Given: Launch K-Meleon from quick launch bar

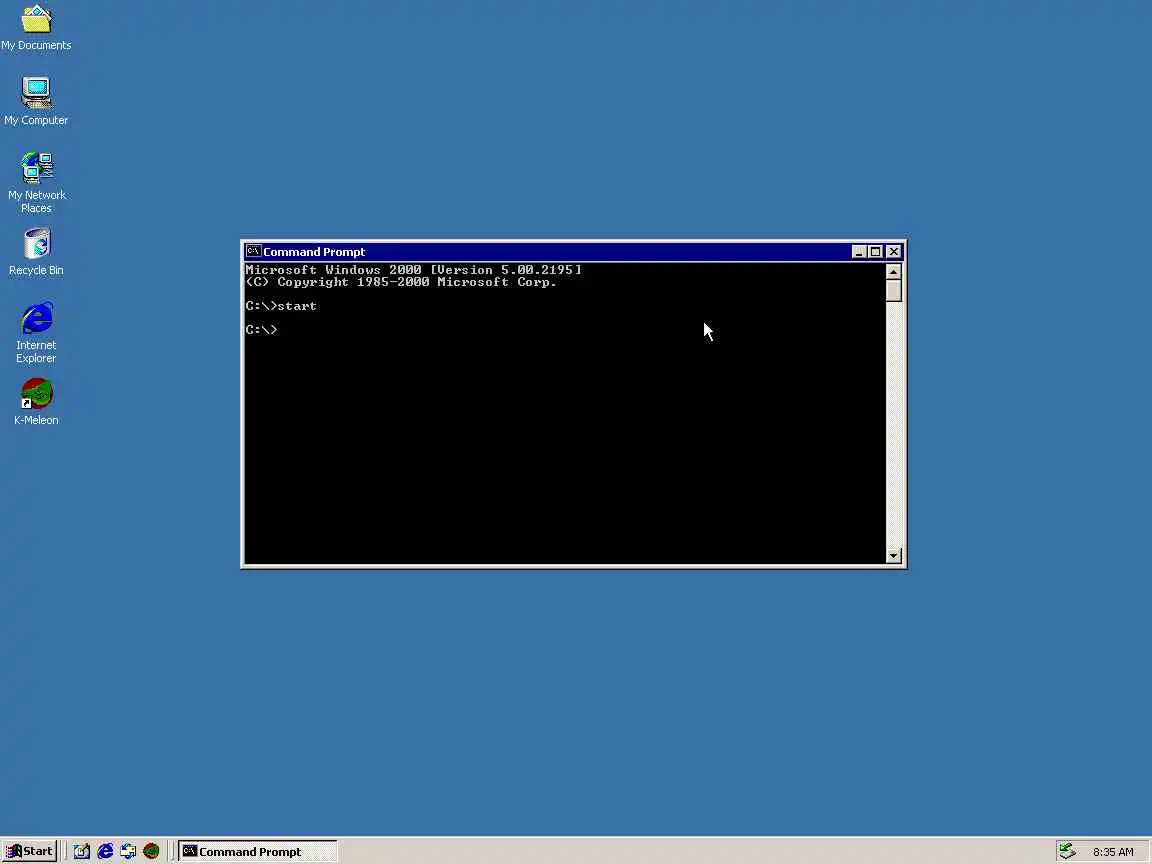Looking at the screenshot, I should 151,852.
